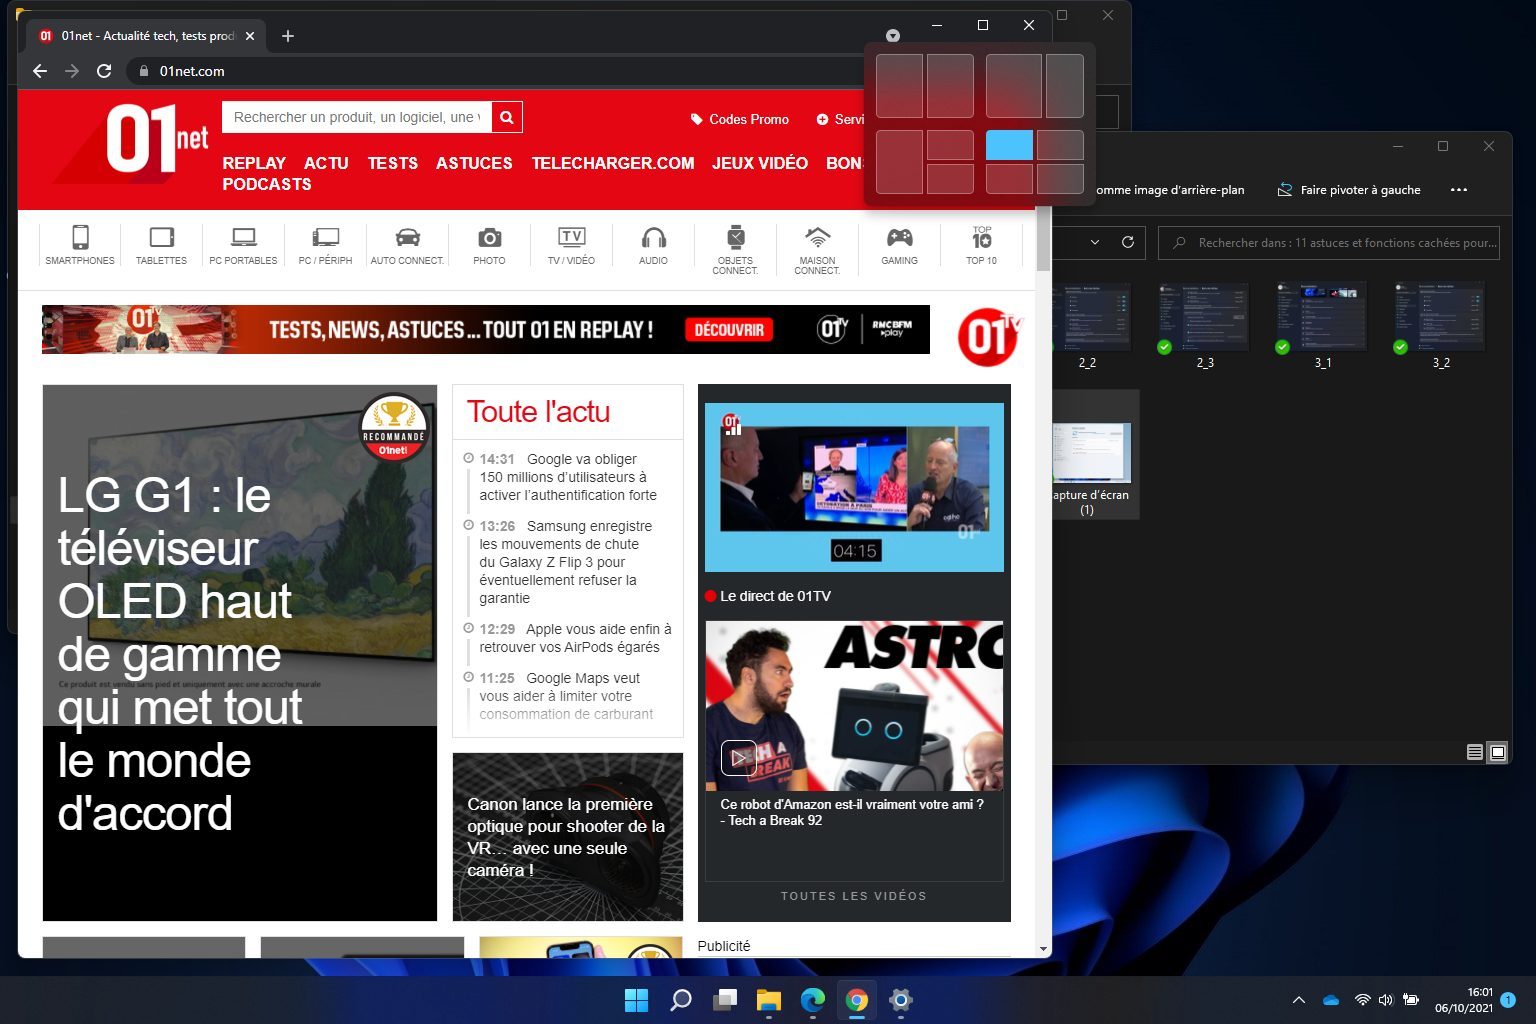Open a new Chrome tab
Image resolution: width=1536 pixels, height=1024 pixels.
(x=288, y=36)
